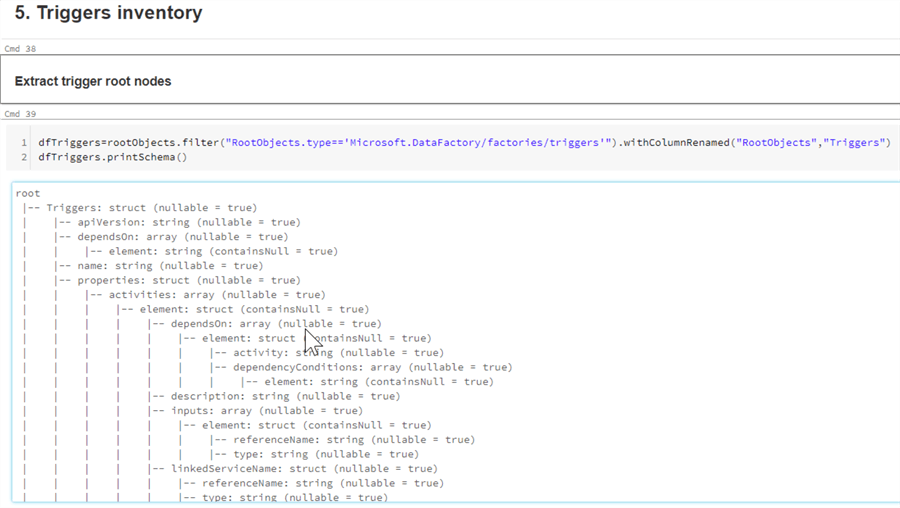Click the 'description: string' schema line
Screen dimensions: 900x508
point(285,396)
